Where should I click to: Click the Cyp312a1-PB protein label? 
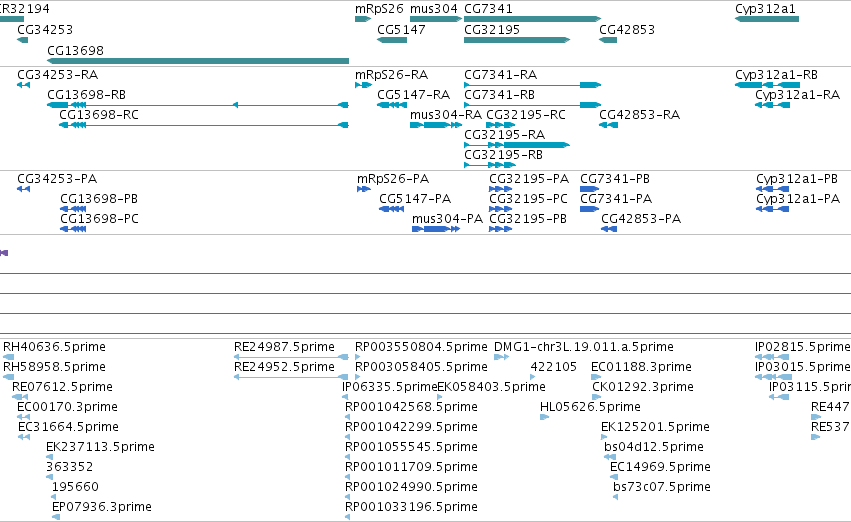tap(797, 179)
